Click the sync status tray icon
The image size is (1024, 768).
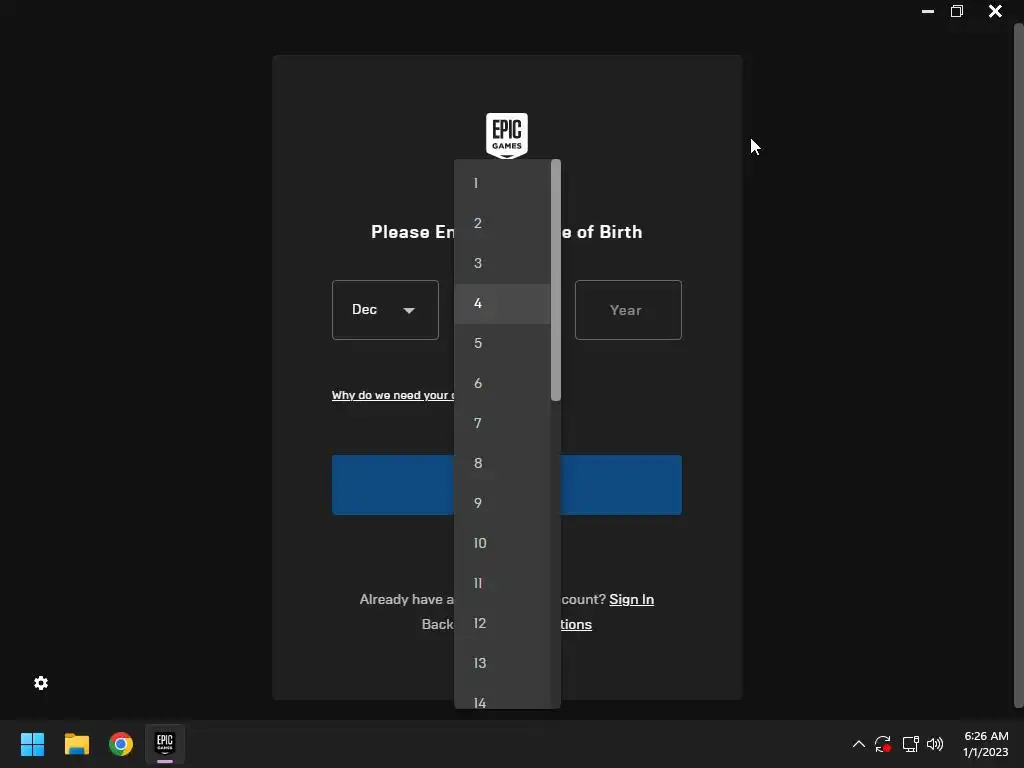click(883, 744)
